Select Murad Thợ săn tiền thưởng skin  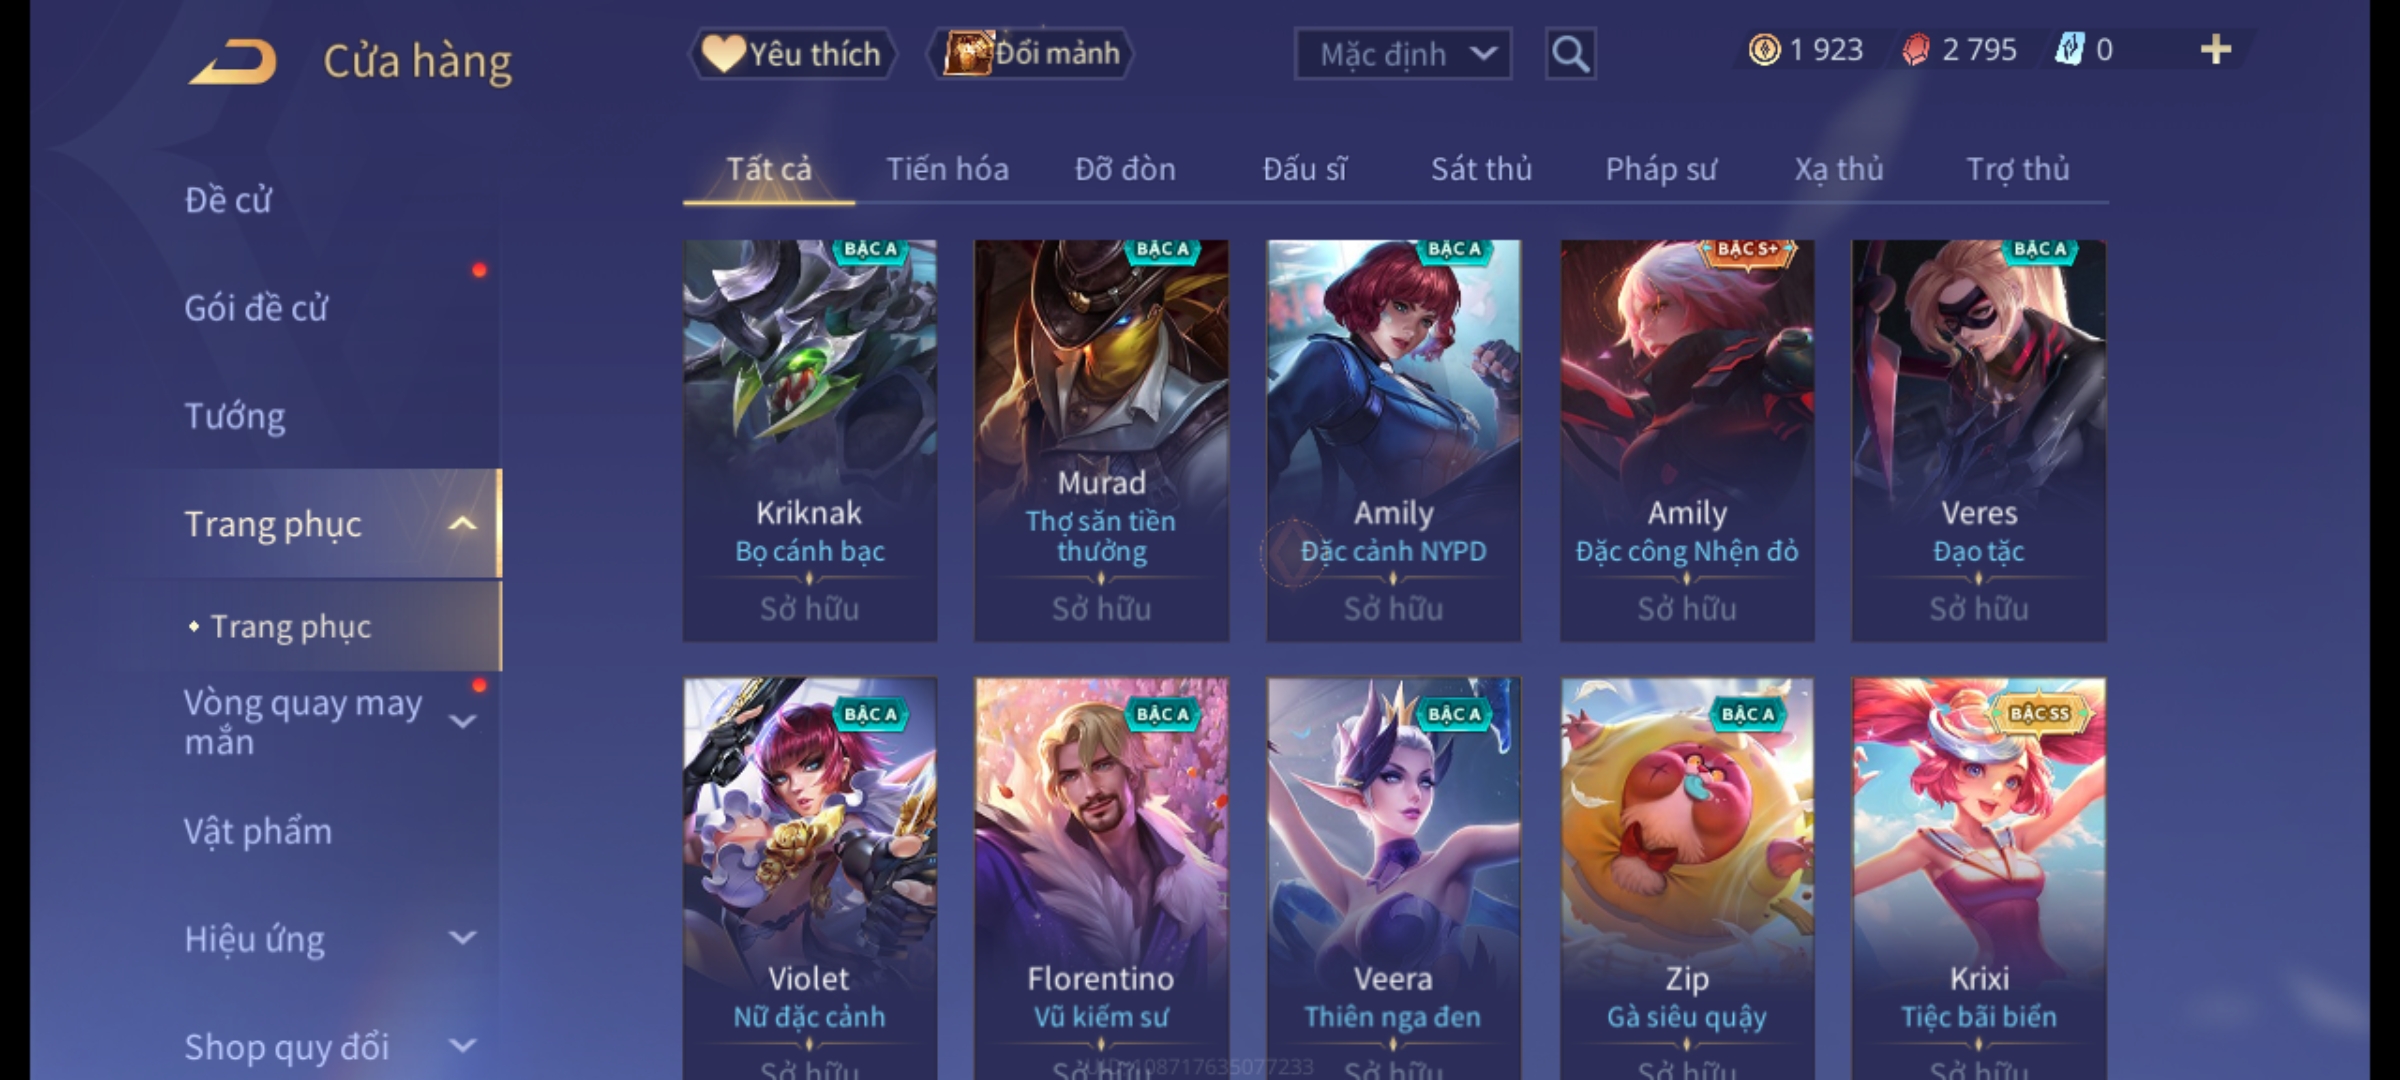(x=1101, y=440)
